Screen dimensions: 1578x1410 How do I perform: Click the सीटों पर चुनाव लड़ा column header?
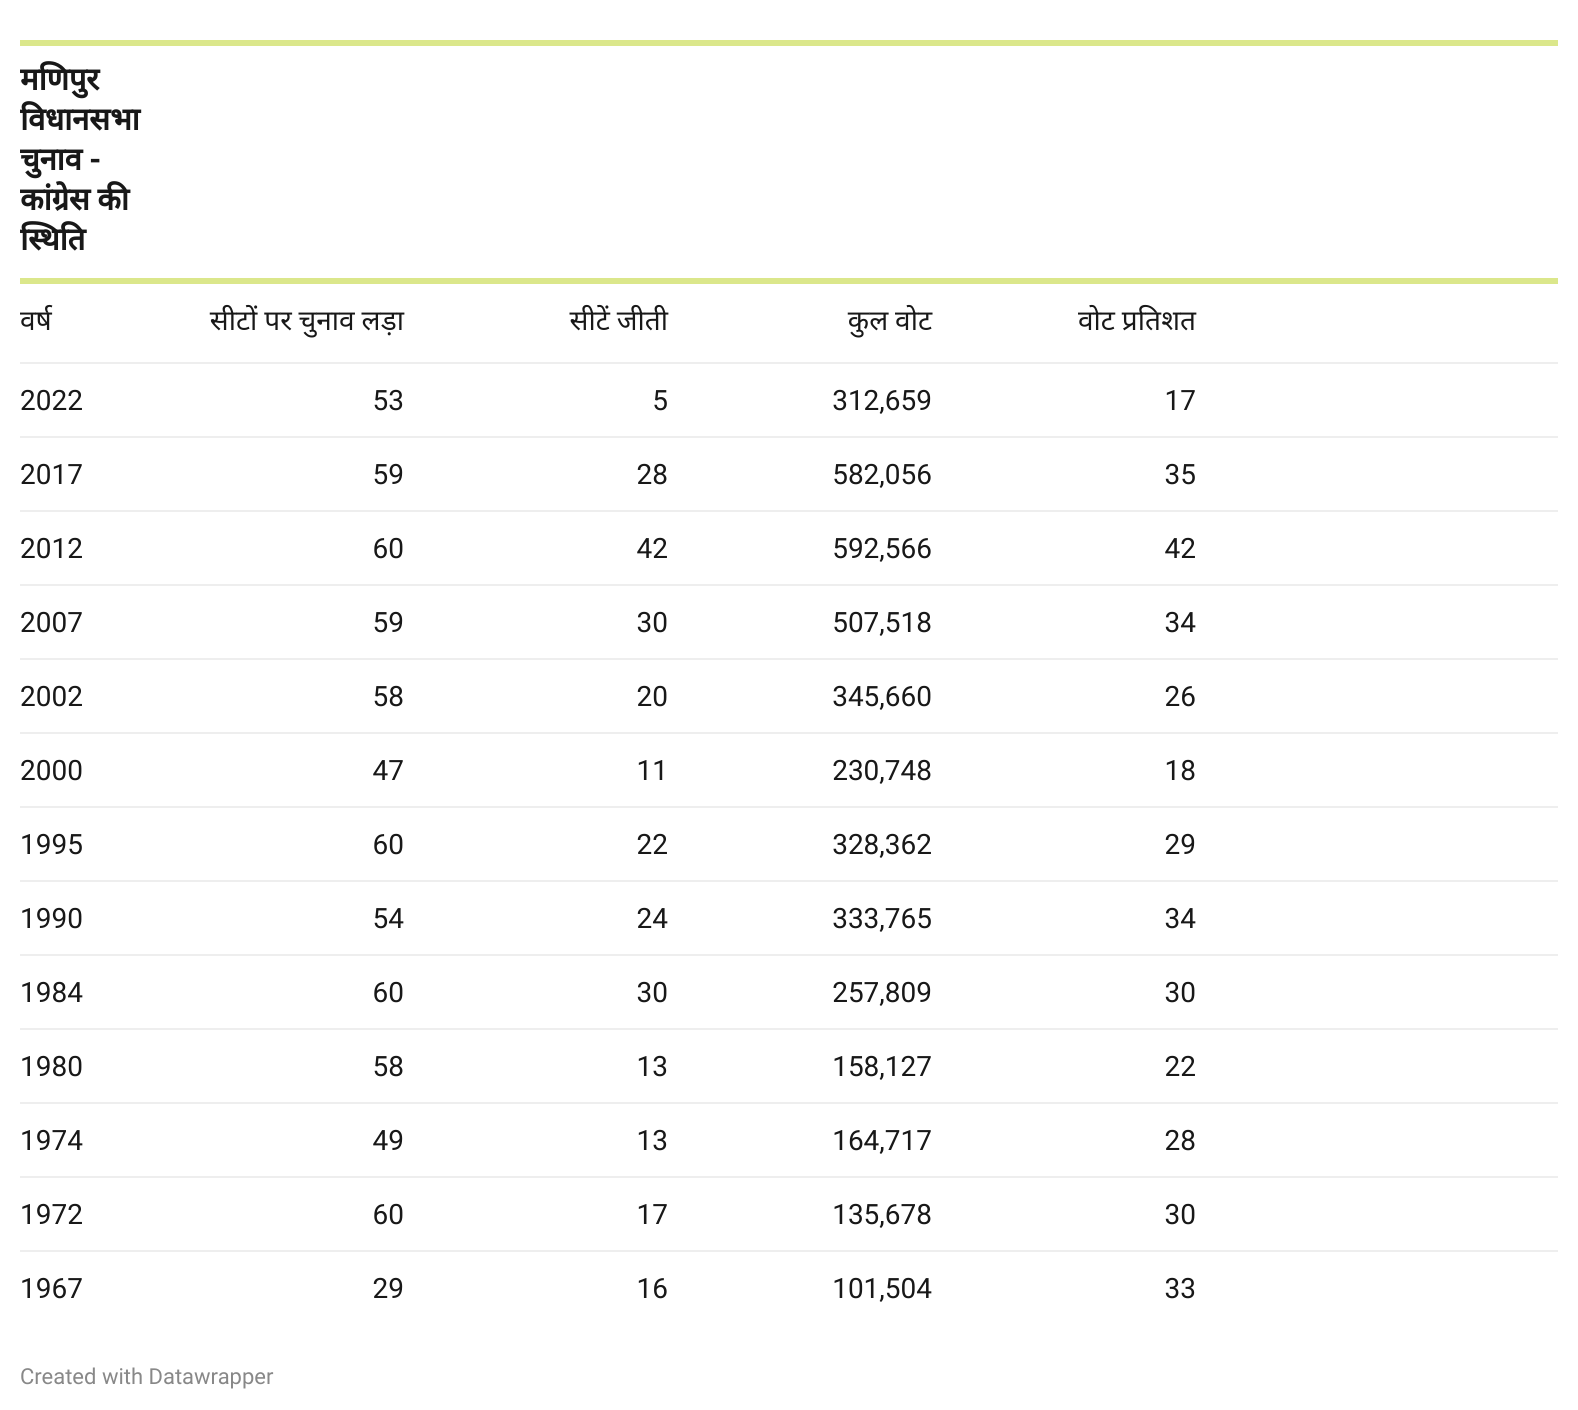[306, 321]
